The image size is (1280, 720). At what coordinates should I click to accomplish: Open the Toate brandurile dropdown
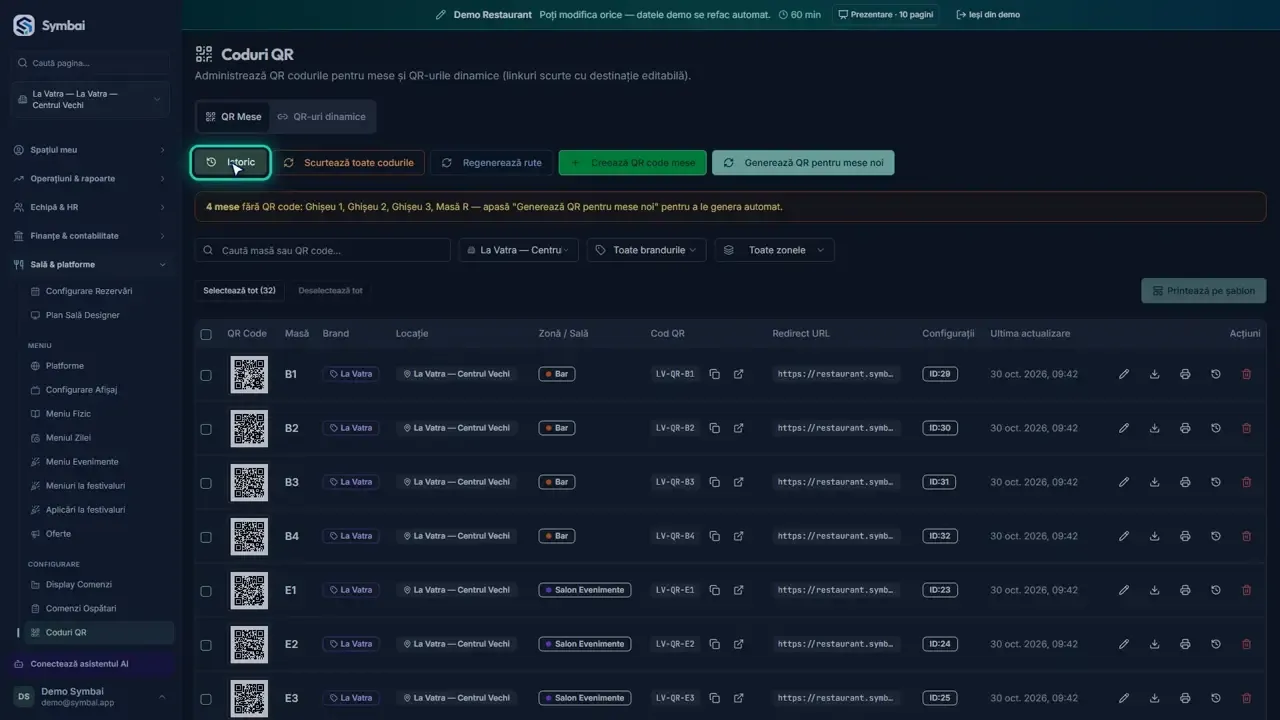click(x=647, y=250)
